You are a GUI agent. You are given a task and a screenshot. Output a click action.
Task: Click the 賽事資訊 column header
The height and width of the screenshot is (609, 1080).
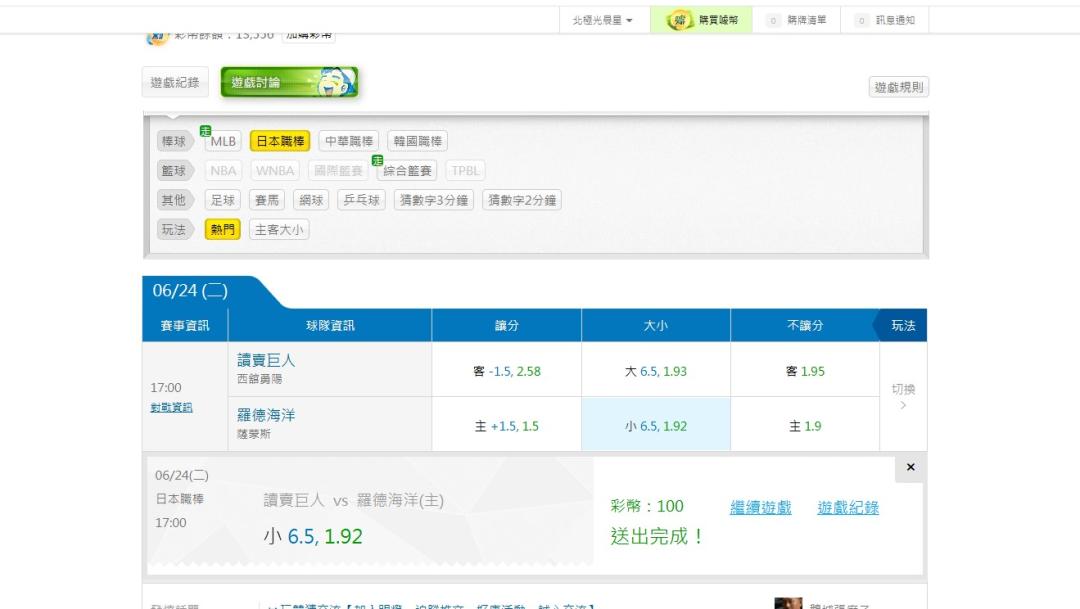coord(185,326)
